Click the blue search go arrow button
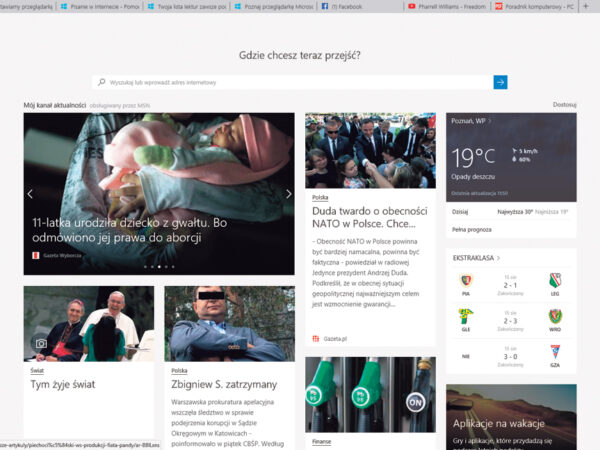The image size is (600, 450). pos(500,82)
